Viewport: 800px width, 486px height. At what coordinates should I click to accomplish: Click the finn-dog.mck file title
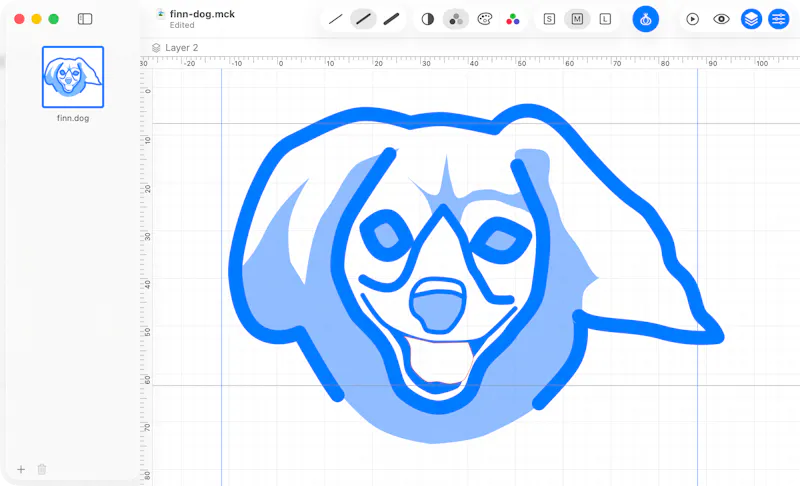point(202,14)
